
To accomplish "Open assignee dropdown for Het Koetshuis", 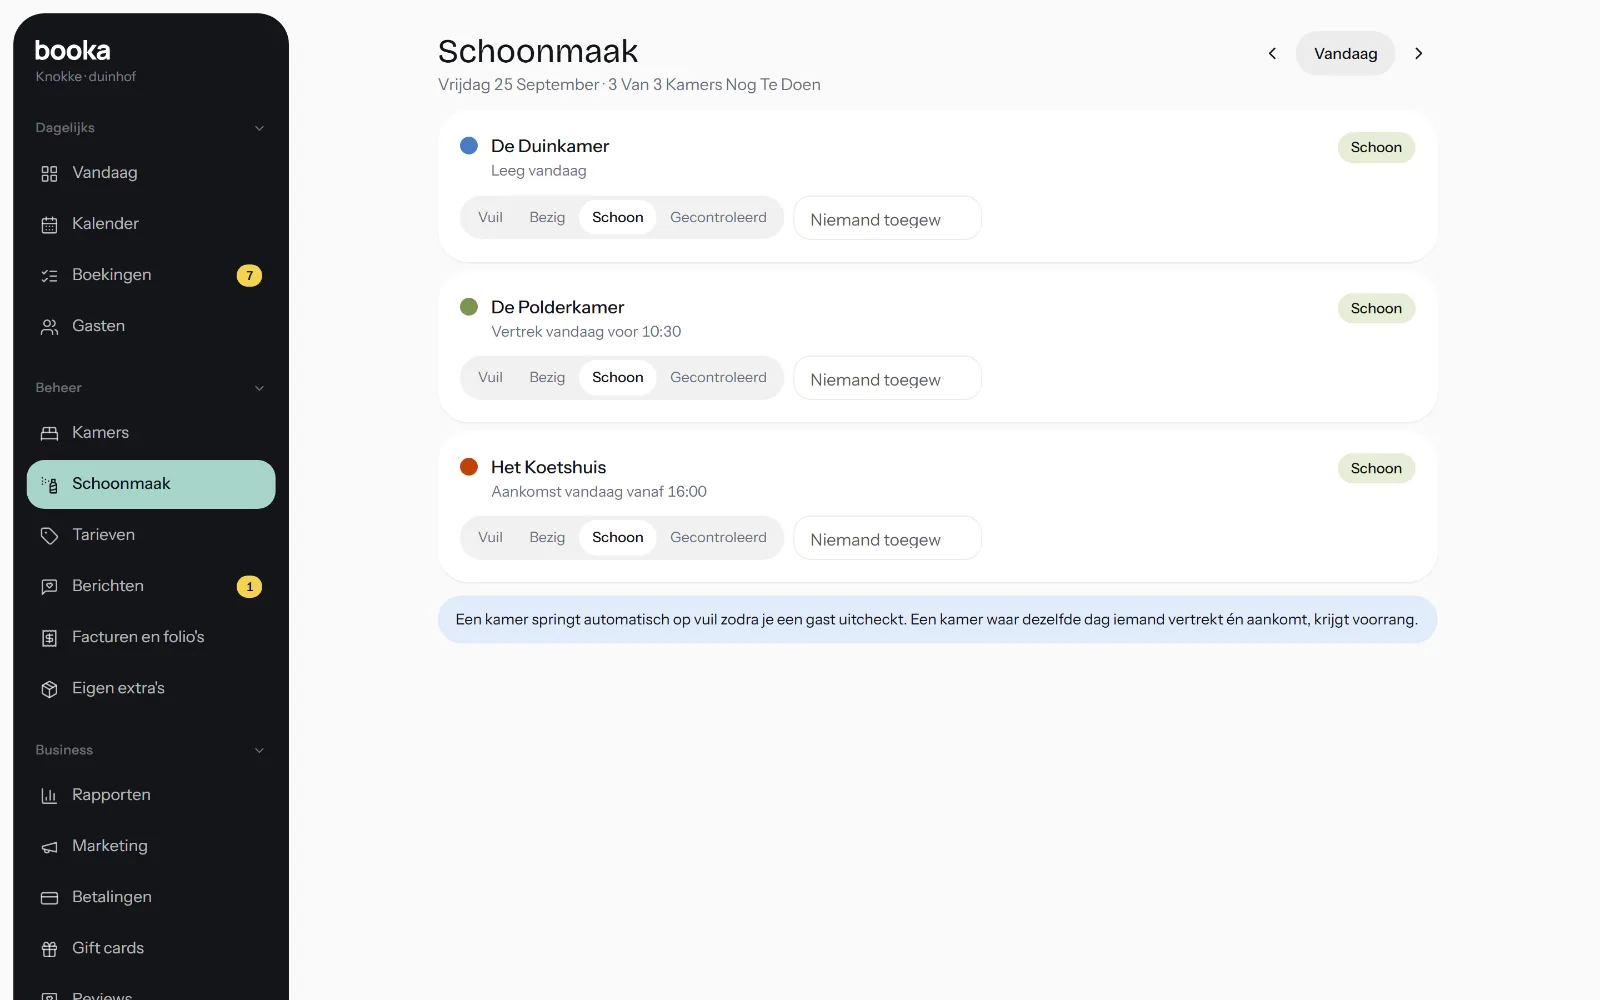I will coord(887,538).
